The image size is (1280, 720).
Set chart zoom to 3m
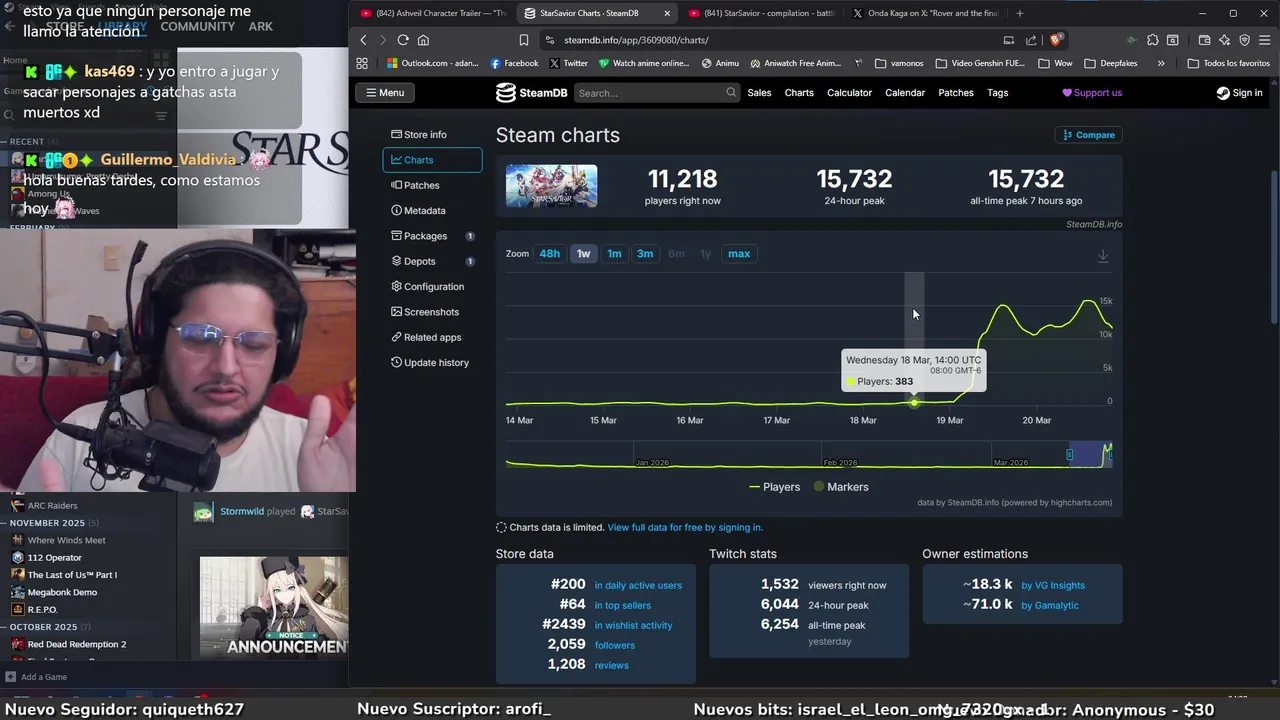pos(645,254)
